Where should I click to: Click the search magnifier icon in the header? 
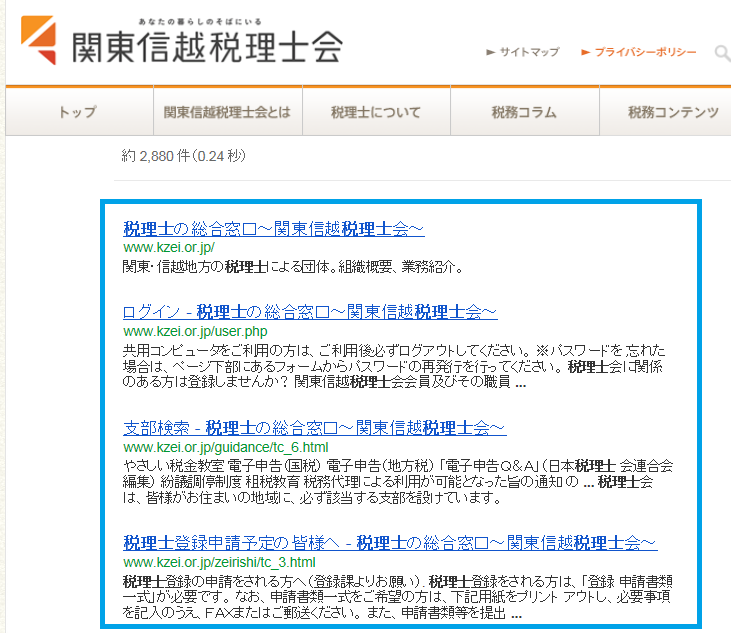[x=723, y=53]
